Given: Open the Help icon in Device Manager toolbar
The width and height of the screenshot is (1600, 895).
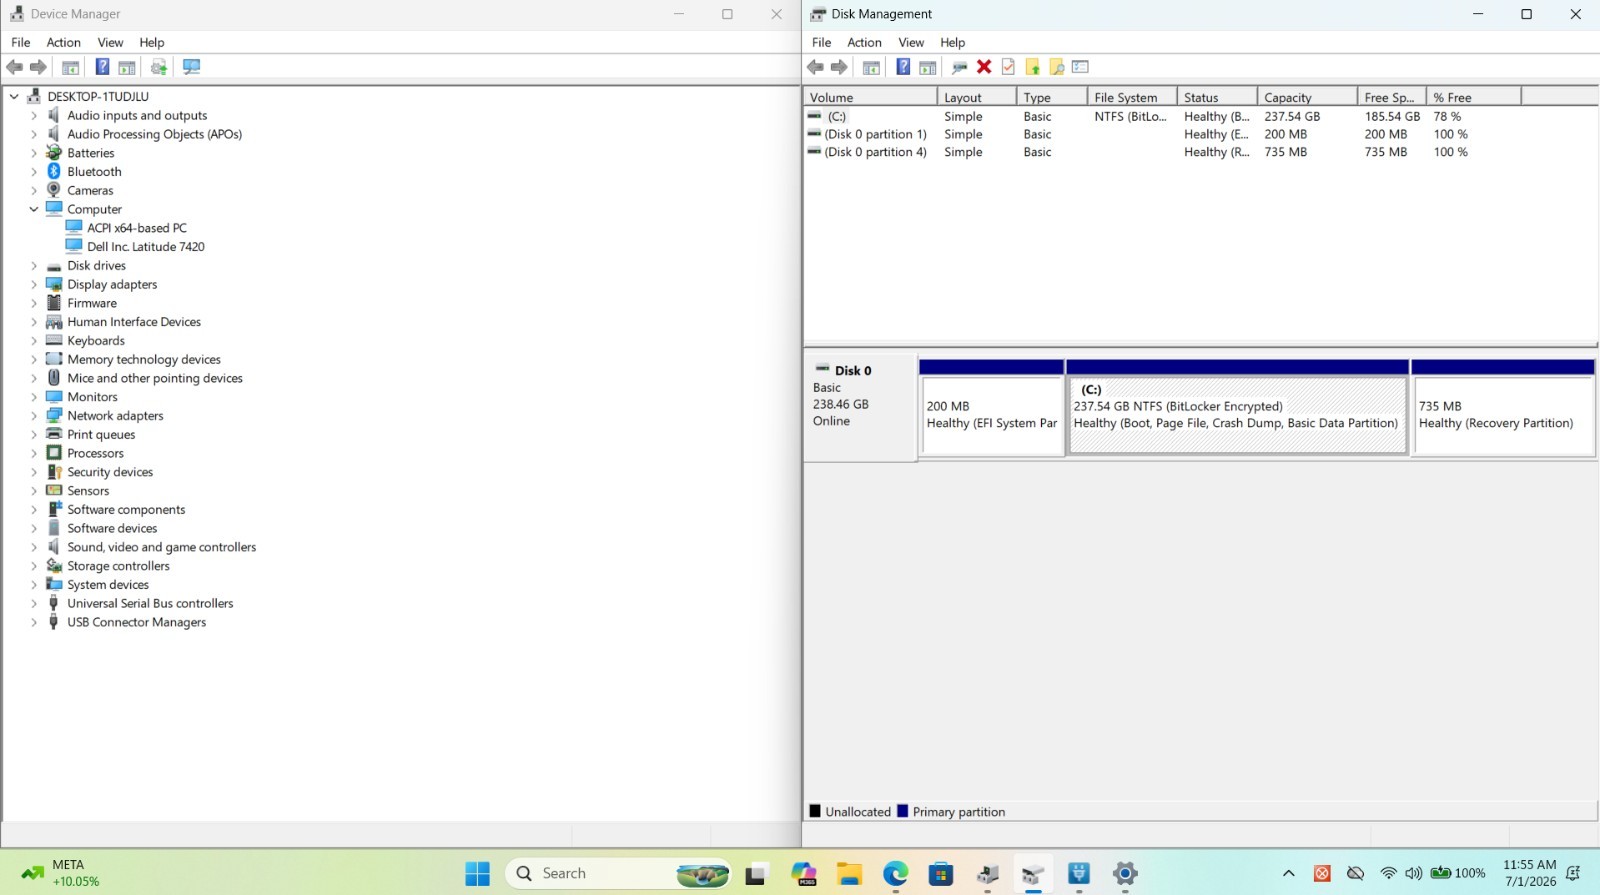Looking at the screenshot, I should click(102, 67).
